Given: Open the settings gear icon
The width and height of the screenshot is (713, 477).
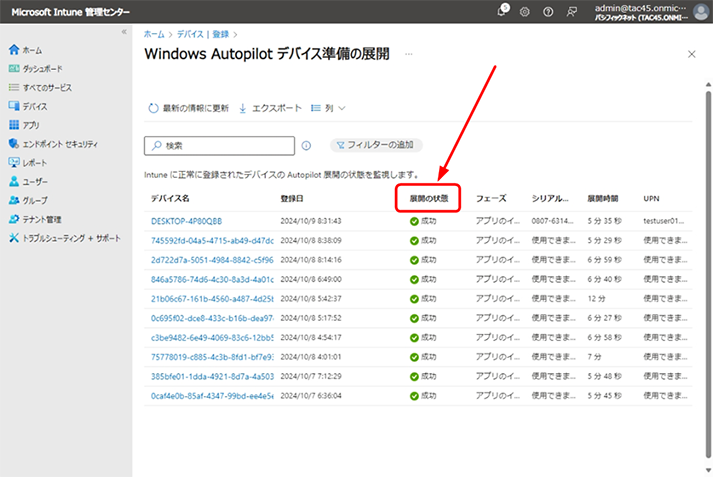Looking at the screenshot, I should pos(525,12).
